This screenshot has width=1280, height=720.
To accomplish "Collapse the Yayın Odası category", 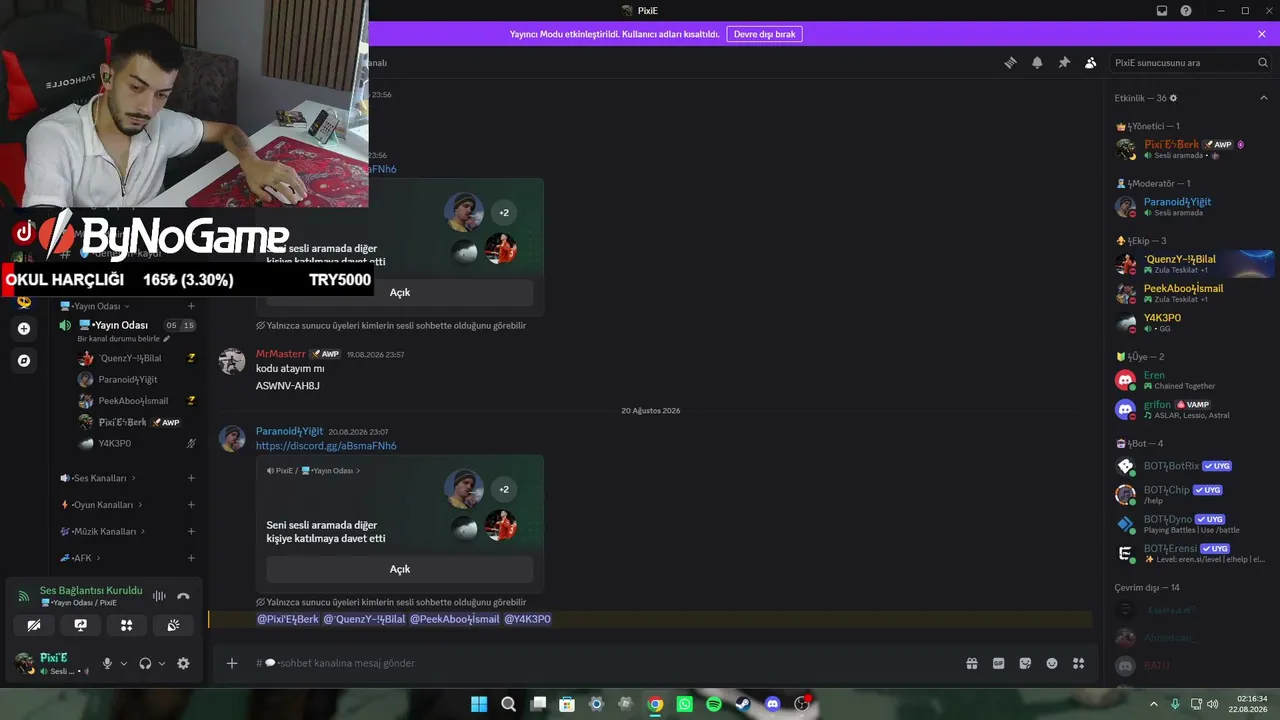I will [x=95, y=306].
